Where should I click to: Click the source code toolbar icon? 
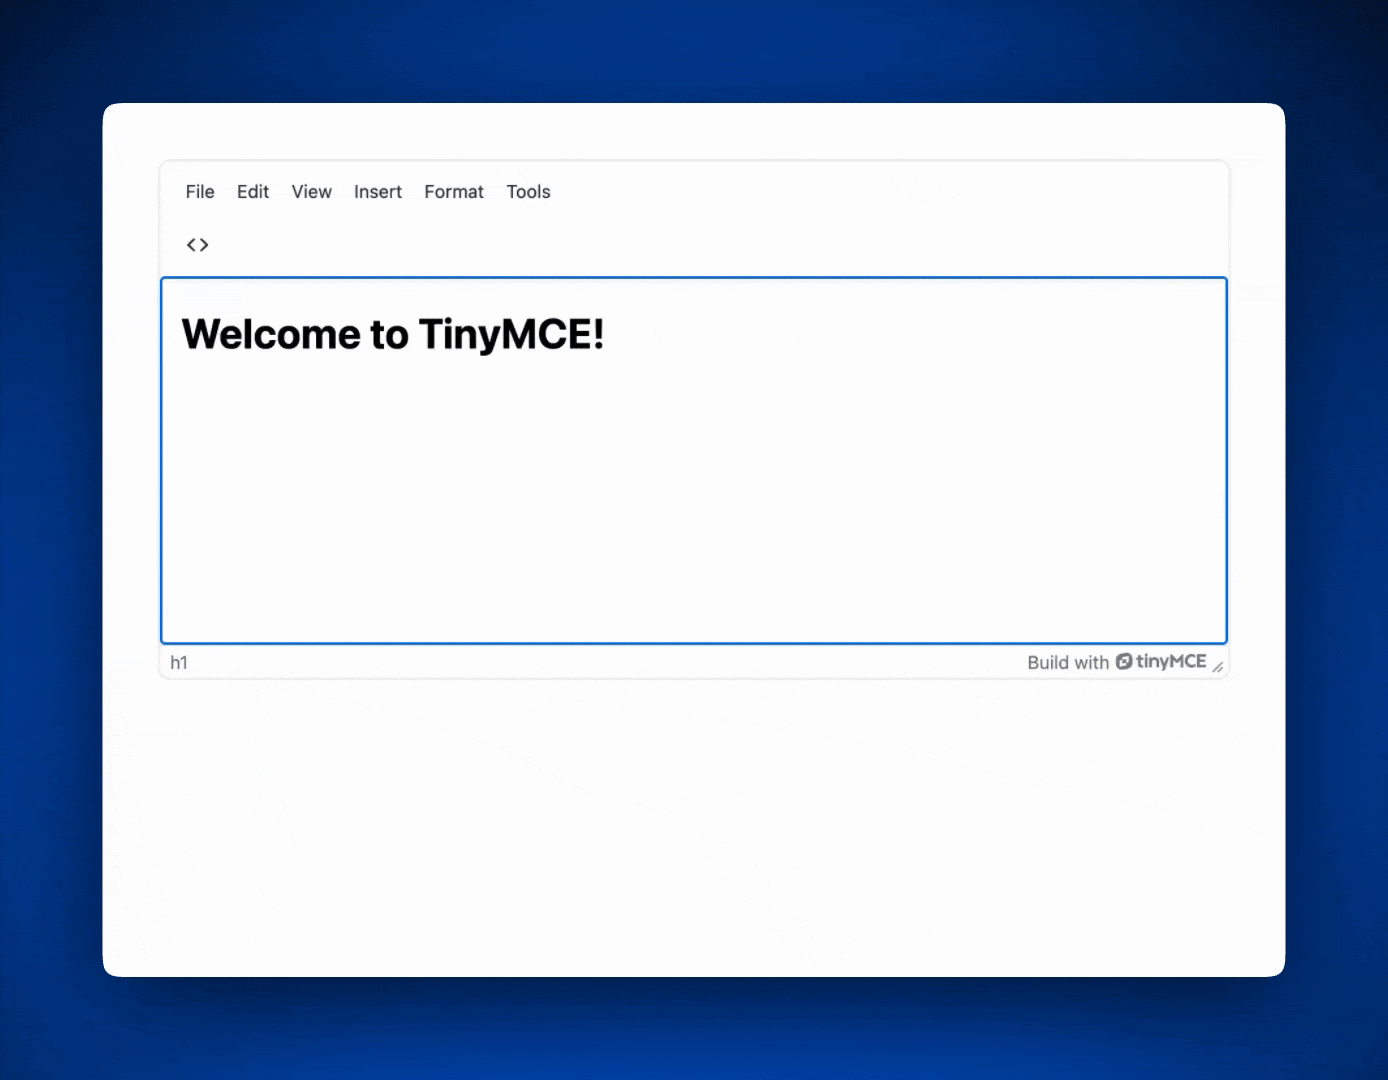[198, 245]
